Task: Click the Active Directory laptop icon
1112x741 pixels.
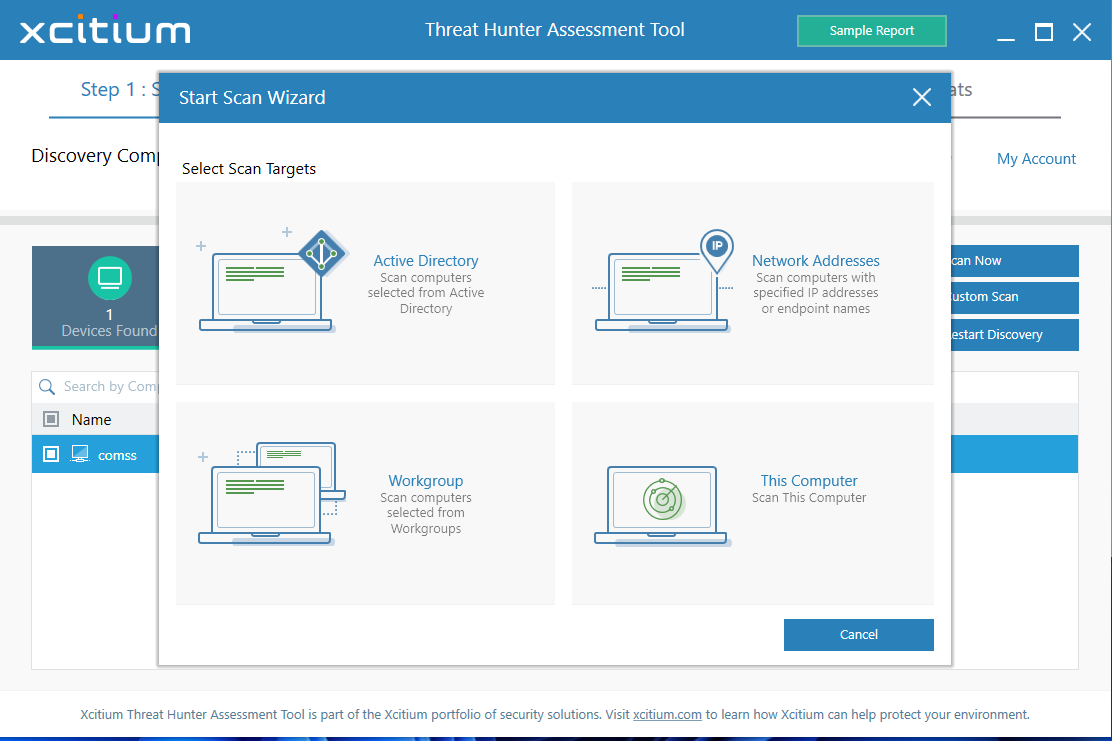Action: coord(272,281)
